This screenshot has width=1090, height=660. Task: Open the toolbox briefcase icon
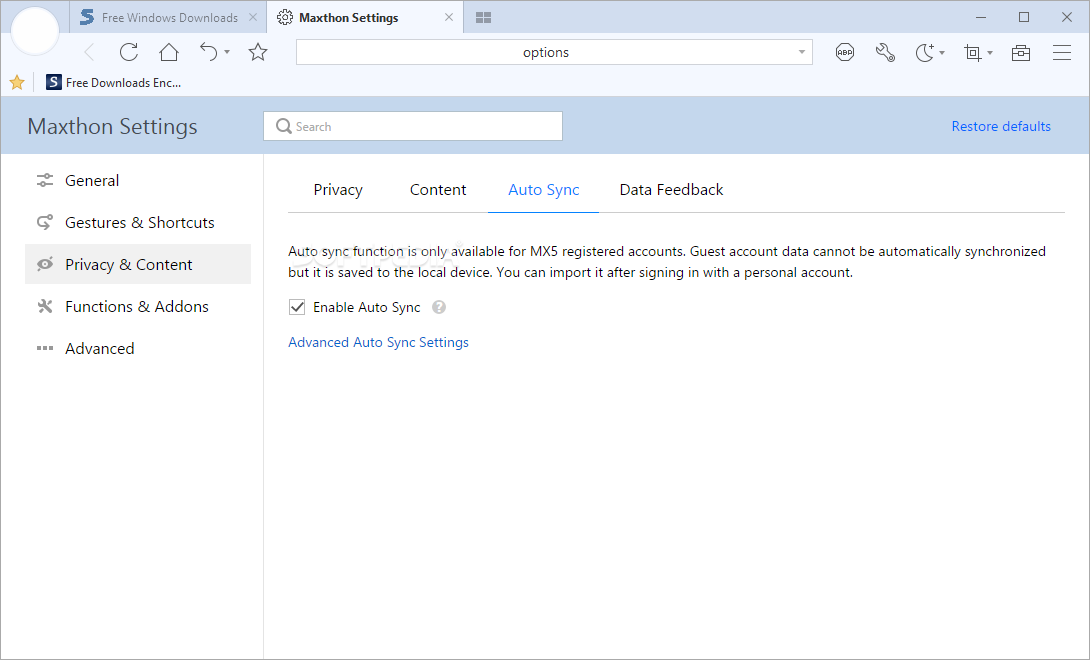(x=1020, y=52)
